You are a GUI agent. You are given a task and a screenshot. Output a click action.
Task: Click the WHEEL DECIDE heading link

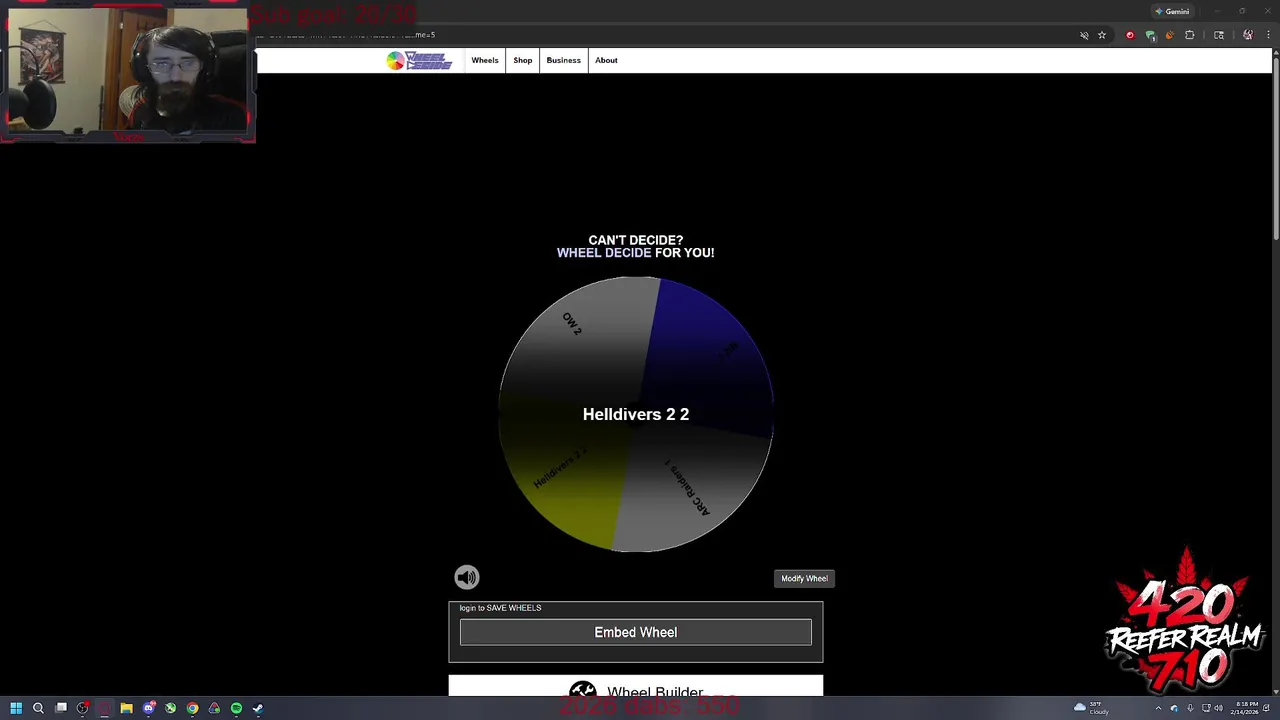604,253
